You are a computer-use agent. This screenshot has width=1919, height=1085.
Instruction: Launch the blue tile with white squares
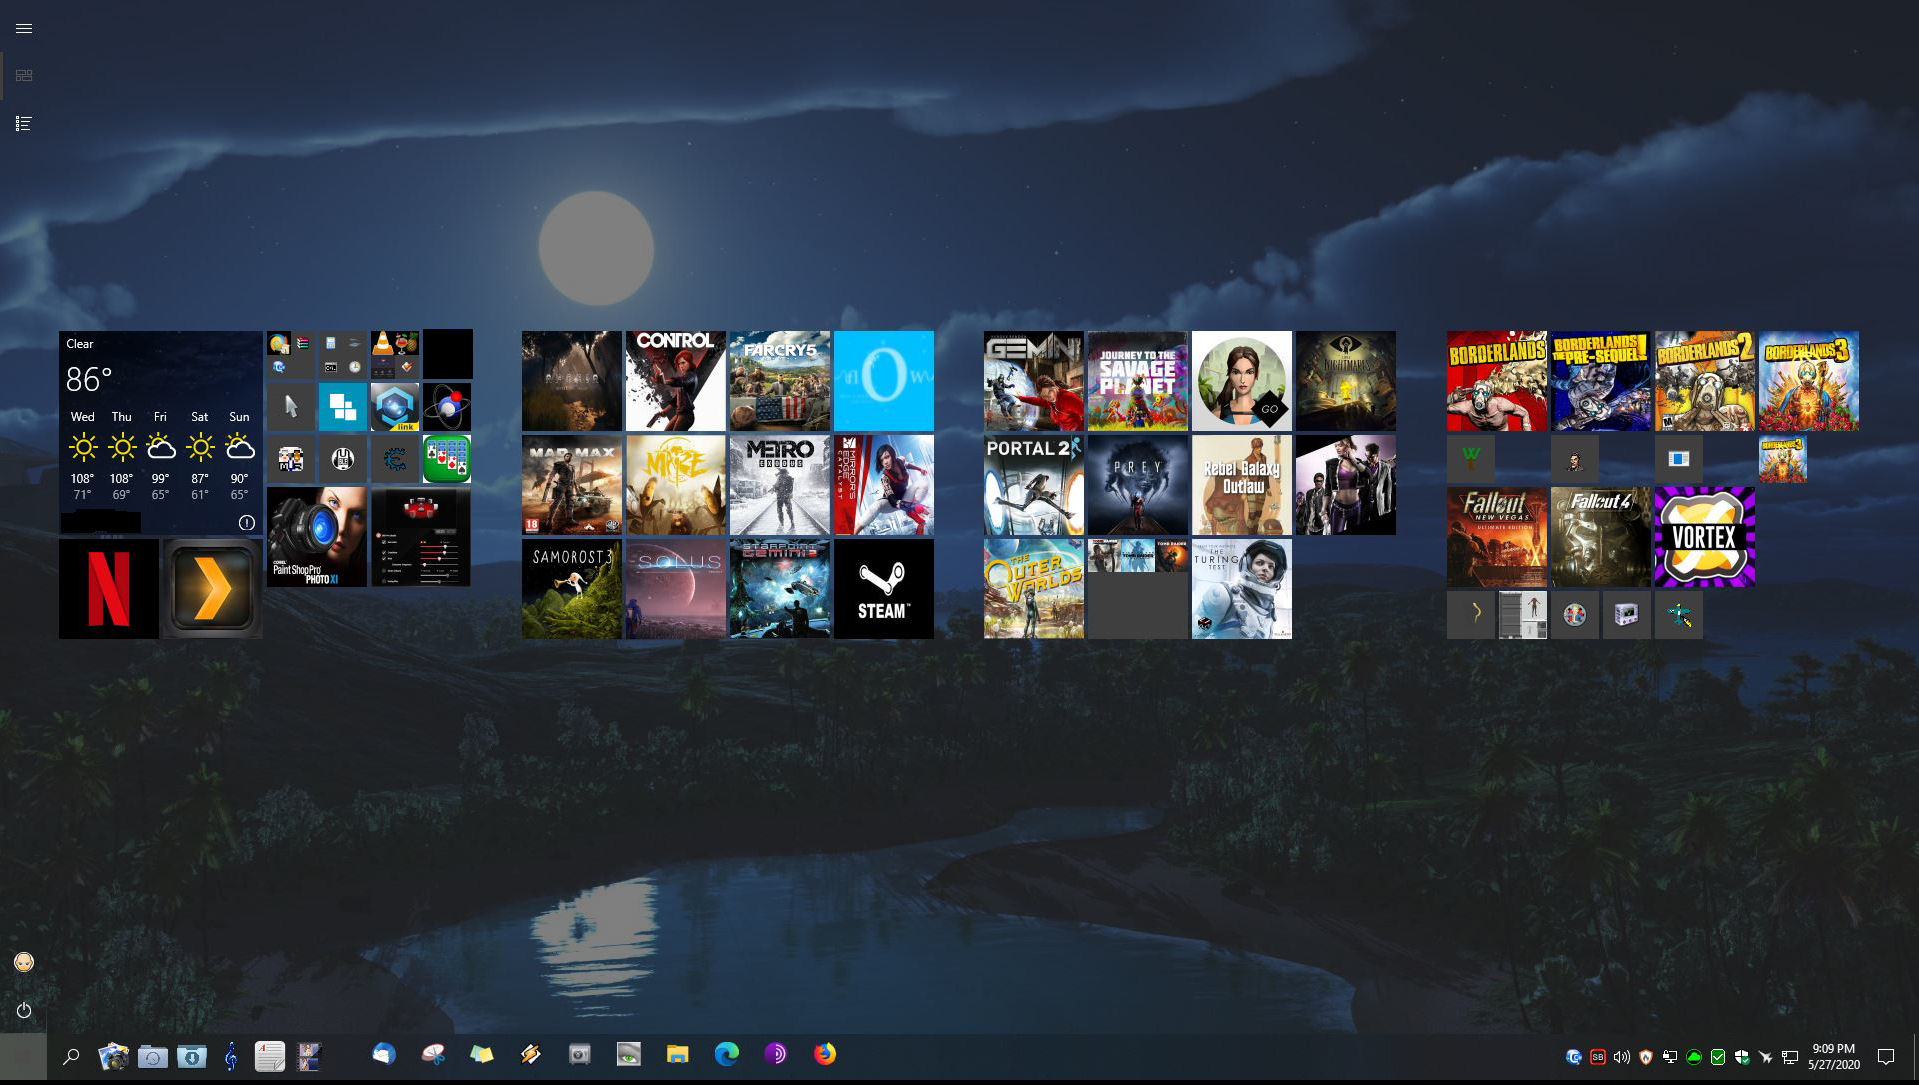click(343, 407)
